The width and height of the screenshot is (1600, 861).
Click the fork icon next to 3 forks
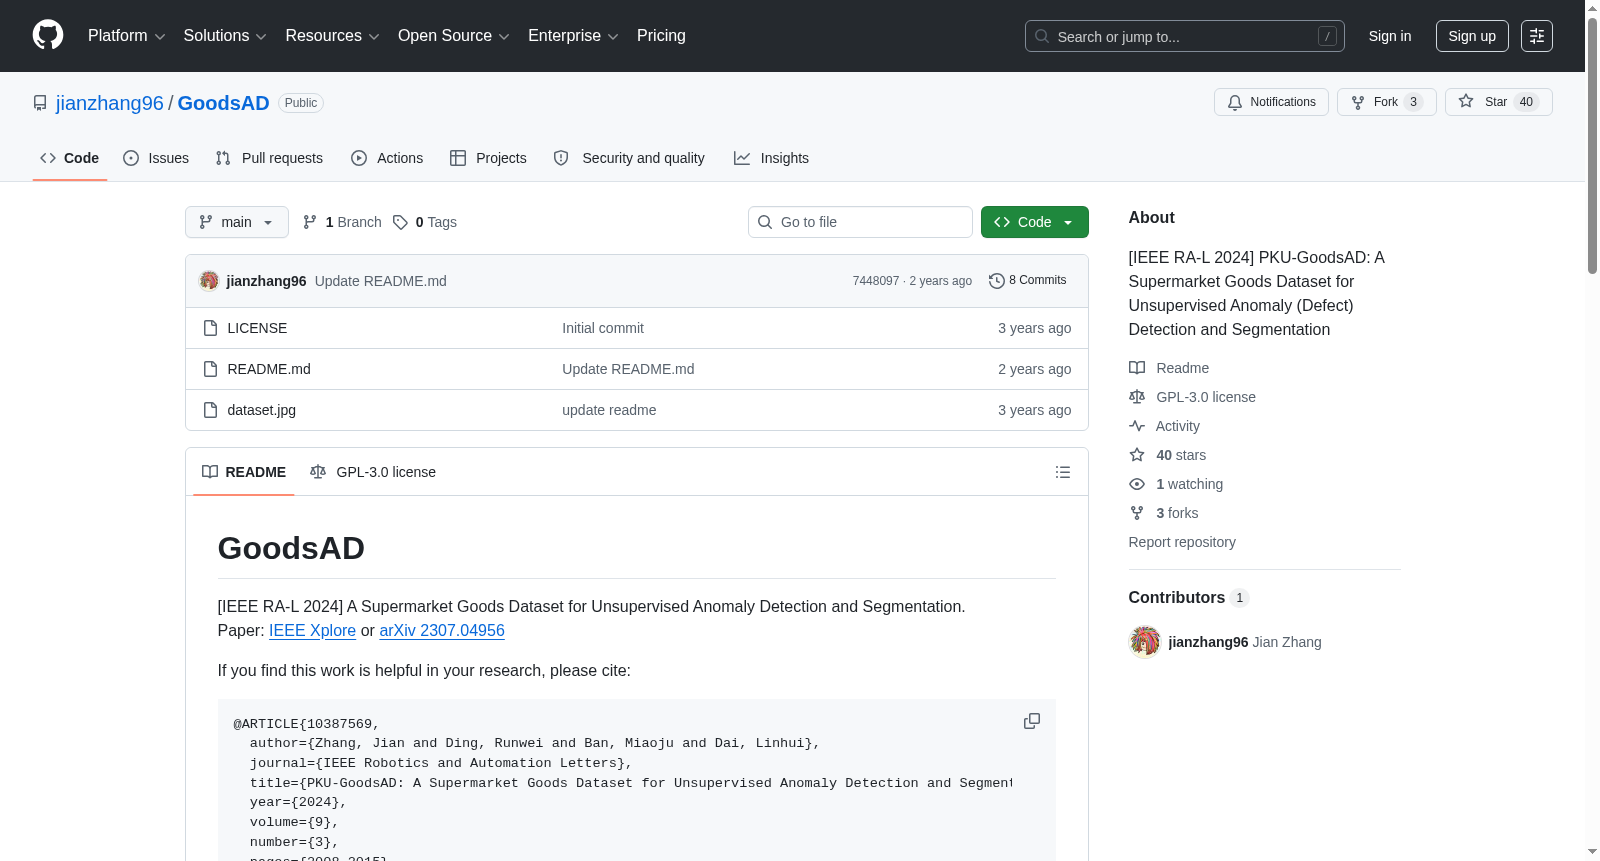(1137, 513)
